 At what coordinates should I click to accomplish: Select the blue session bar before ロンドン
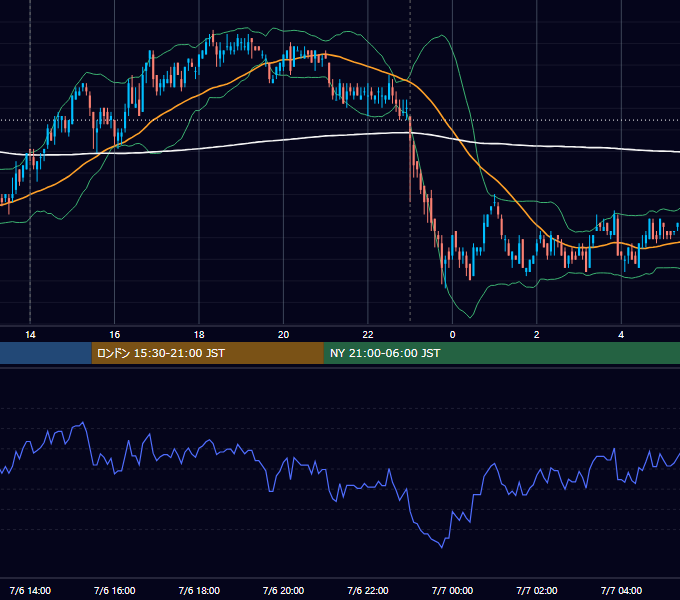(46, 353)
